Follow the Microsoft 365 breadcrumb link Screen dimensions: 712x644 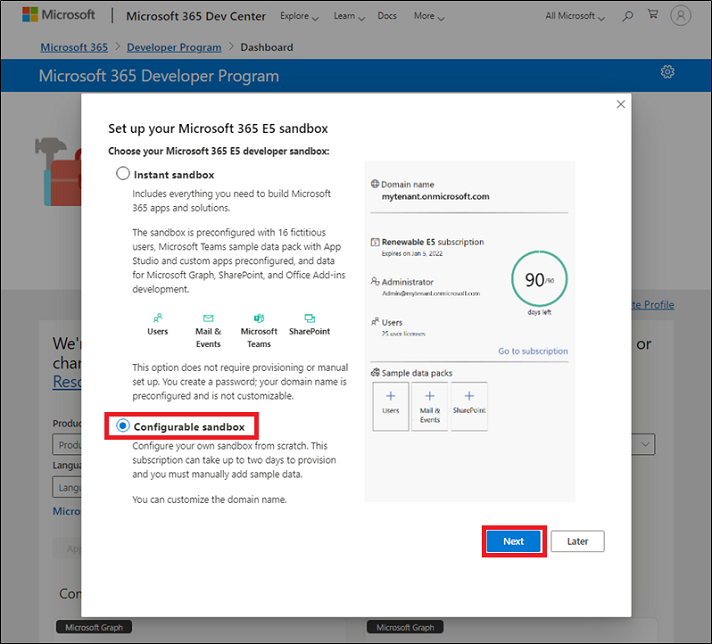(74, 47)
